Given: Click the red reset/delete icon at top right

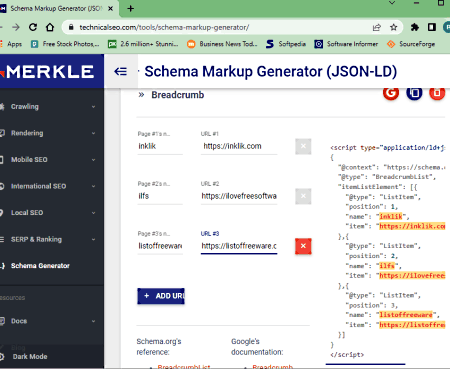Looking at the screenshot, I should (437, 92).
